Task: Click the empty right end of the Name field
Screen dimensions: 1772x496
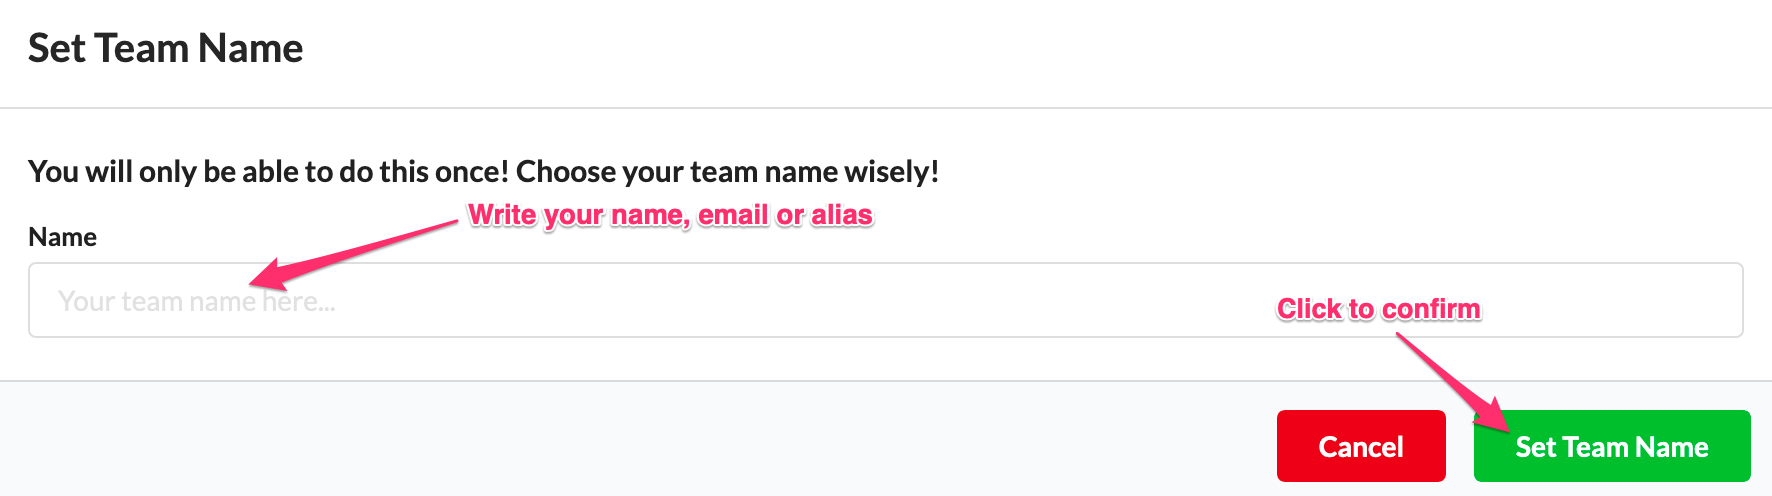Action: click(x=1650, y=300)
